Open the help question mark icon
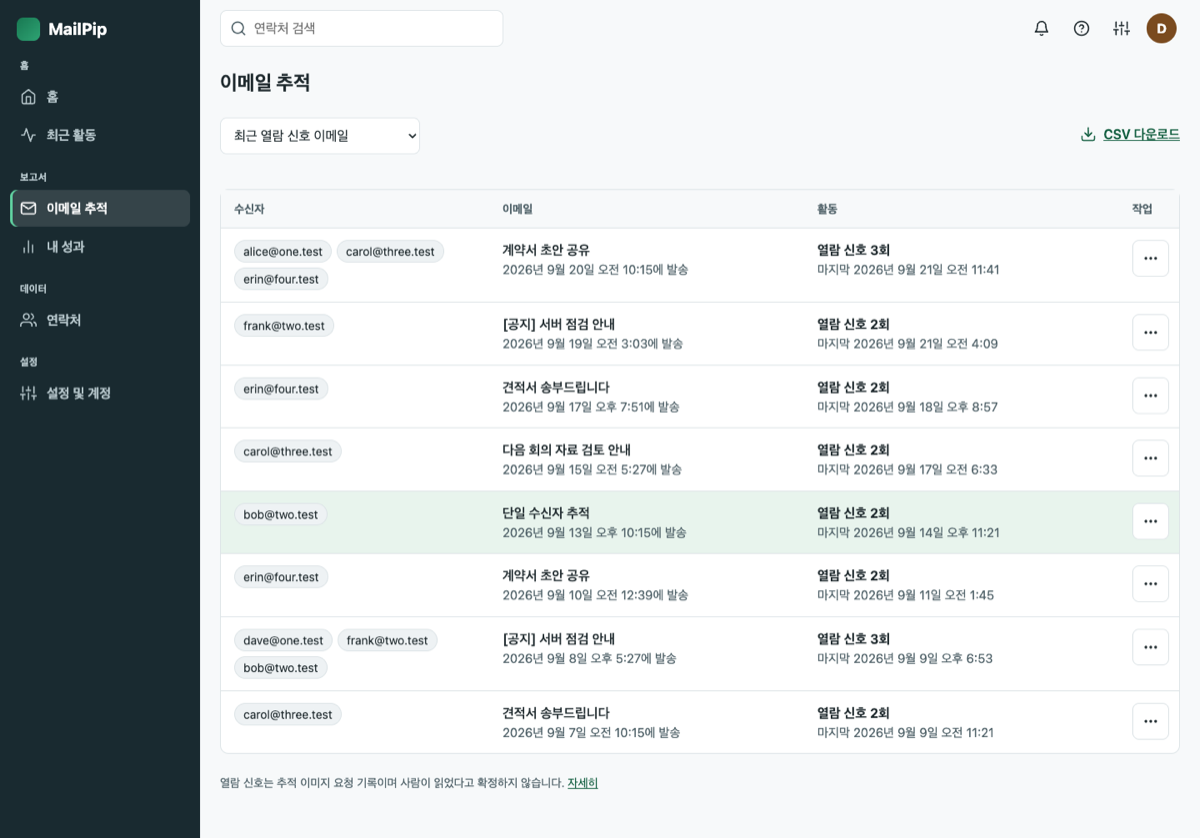Screen dimensions: 1200x838 1081,28
